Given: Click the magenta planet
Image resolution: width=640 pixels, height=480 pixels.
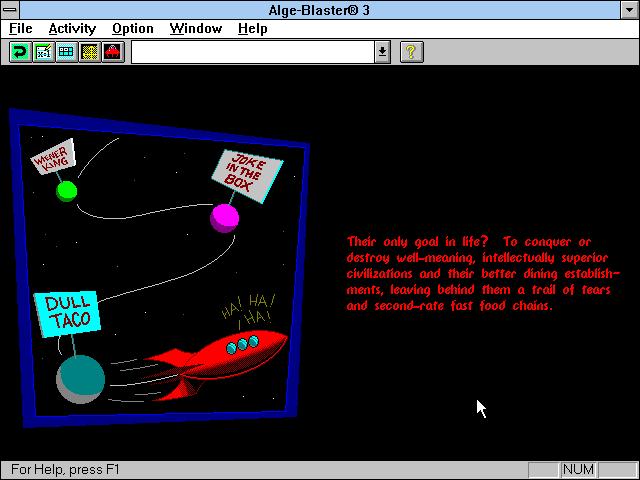Looking at the screenshot, I should pyautogui.click(x=224, y=218).
